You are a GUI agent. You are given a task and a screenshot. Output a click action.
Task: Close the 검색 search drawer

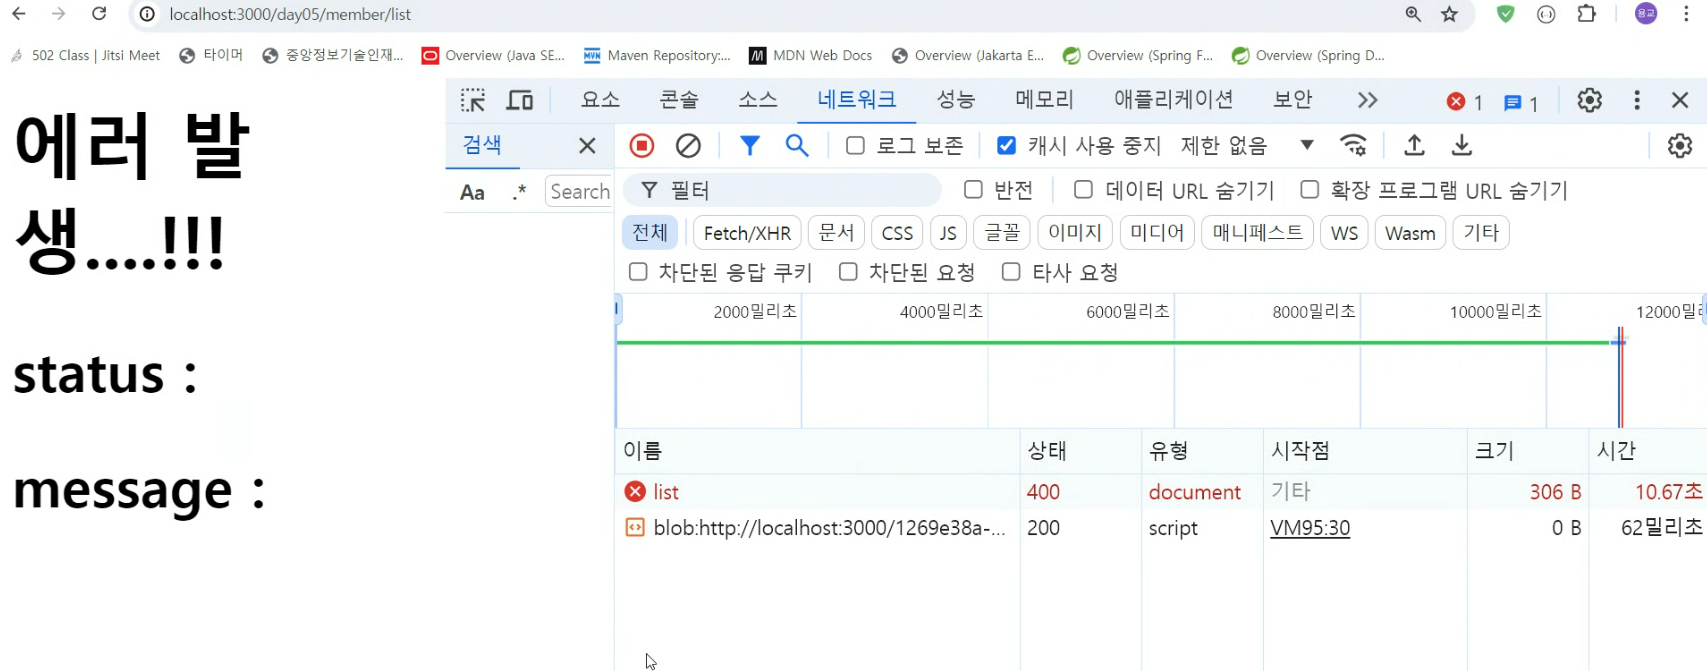point(587,146)
